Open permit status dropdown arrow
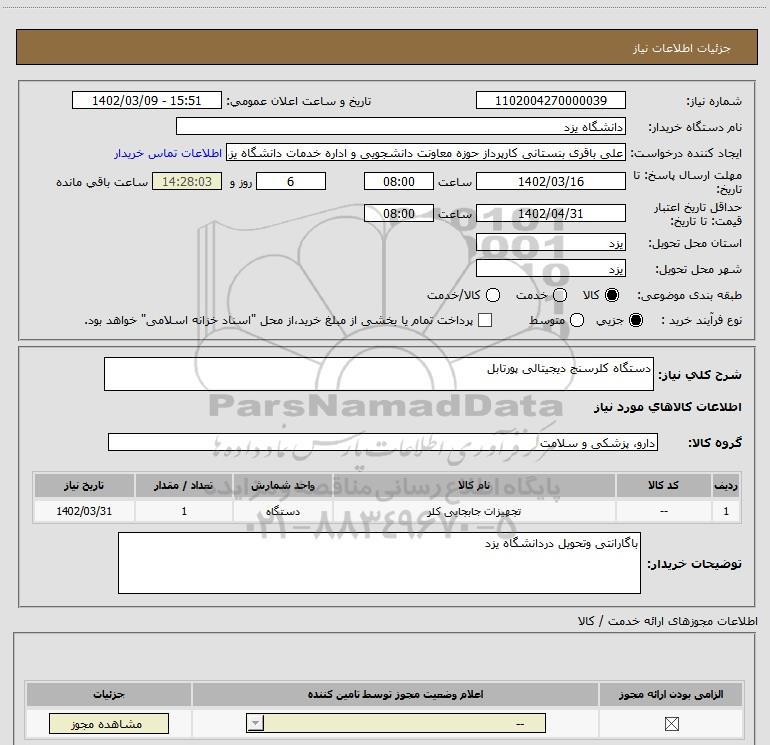The image size is (770, 745). 255,723
